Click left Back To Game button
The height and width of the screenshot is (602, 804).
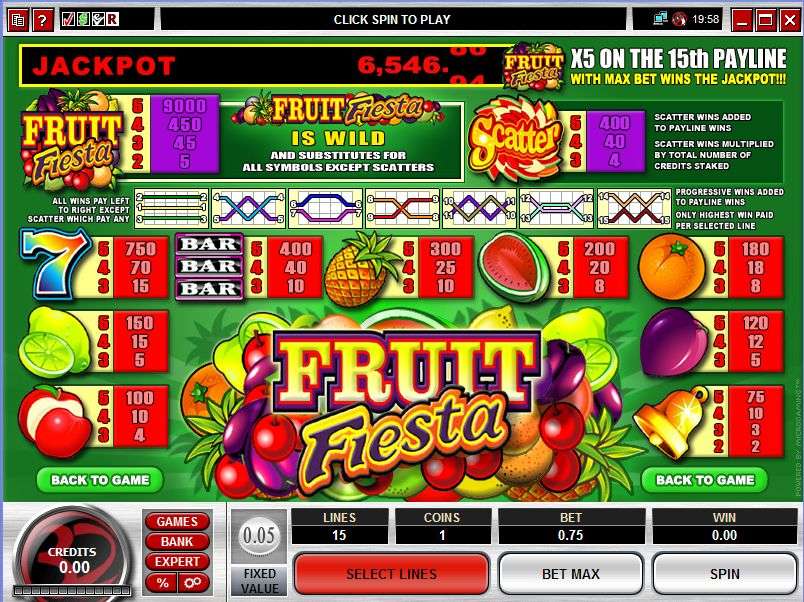click(x=100, y=480)
